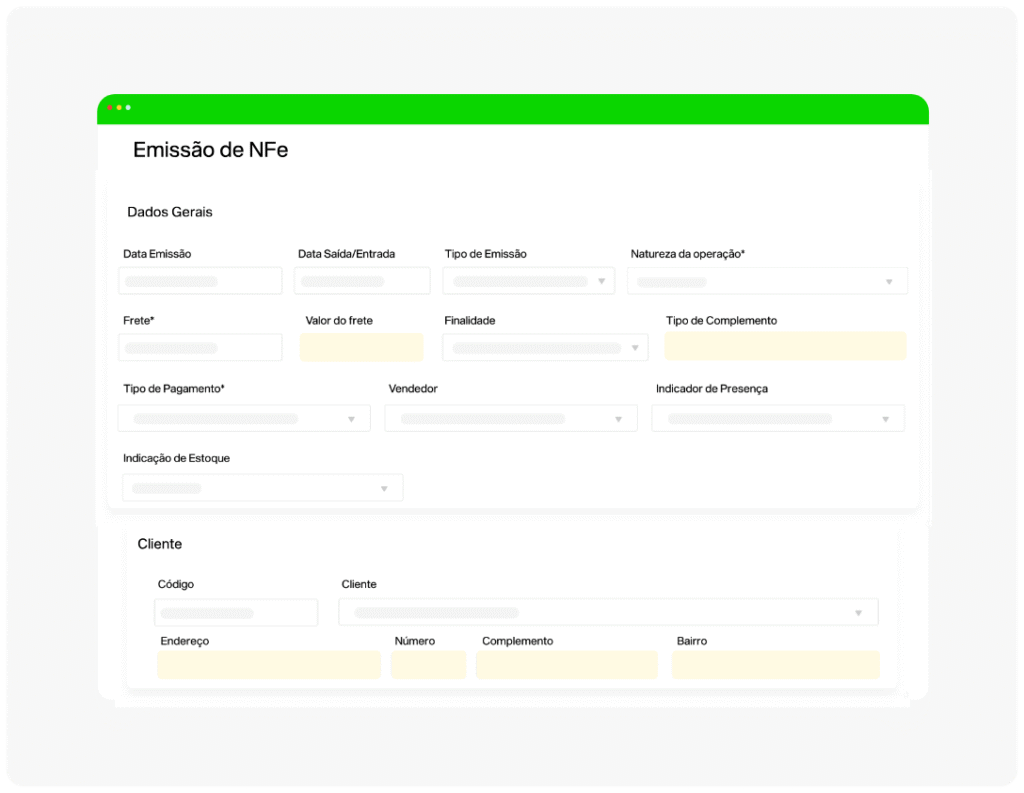Expand the Indicação de Estoque dropdown
Image resolution: width=1024 pixels, height=793 pixels.
tap(263, 488)
